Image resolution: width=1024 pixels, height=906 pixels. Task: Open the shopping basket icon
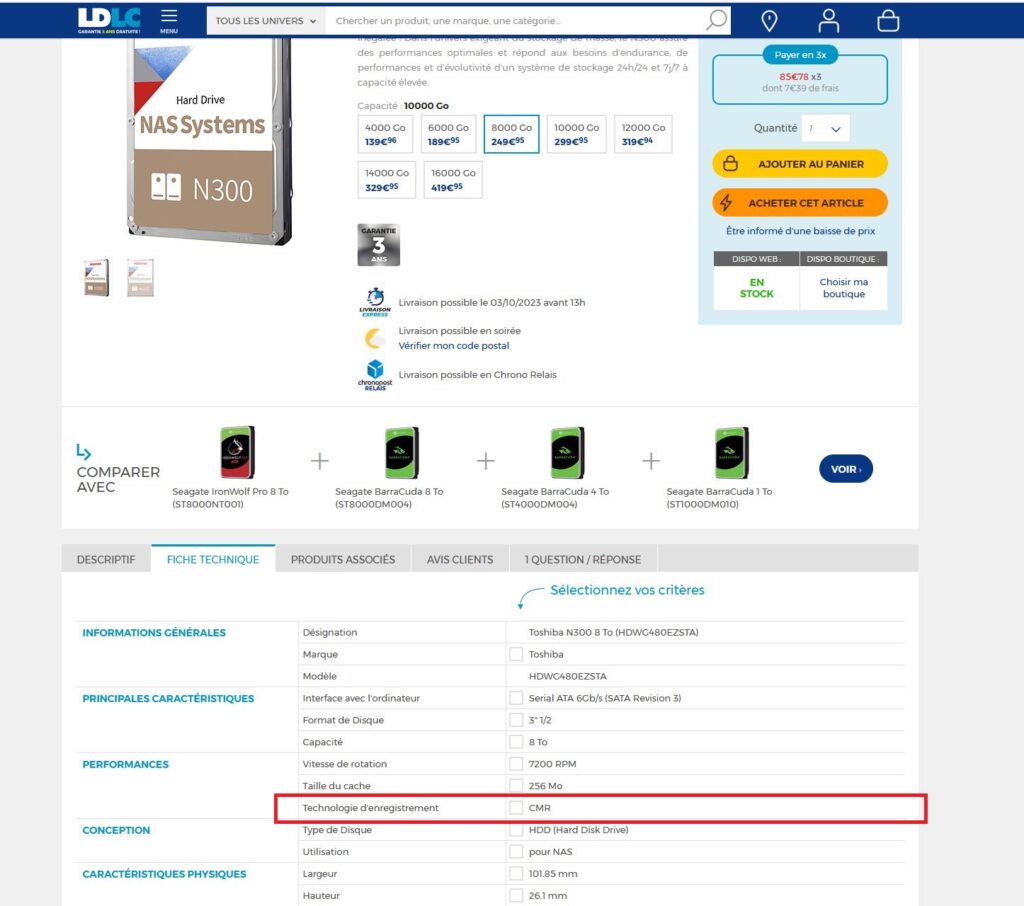pos(888,21)
